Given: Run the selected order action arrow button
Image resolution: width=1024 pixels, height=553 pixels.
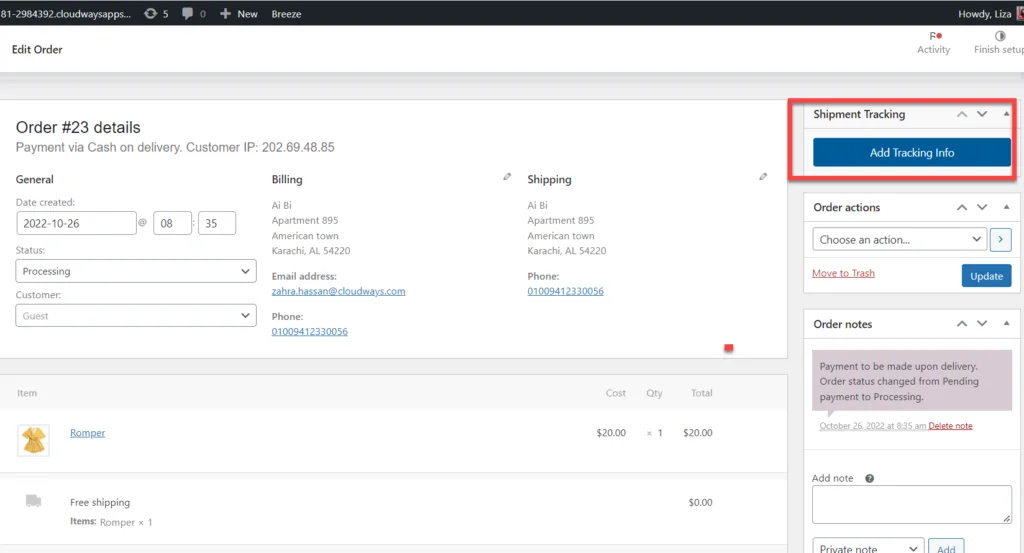Looking at the screenshot, I should 1000,240.
